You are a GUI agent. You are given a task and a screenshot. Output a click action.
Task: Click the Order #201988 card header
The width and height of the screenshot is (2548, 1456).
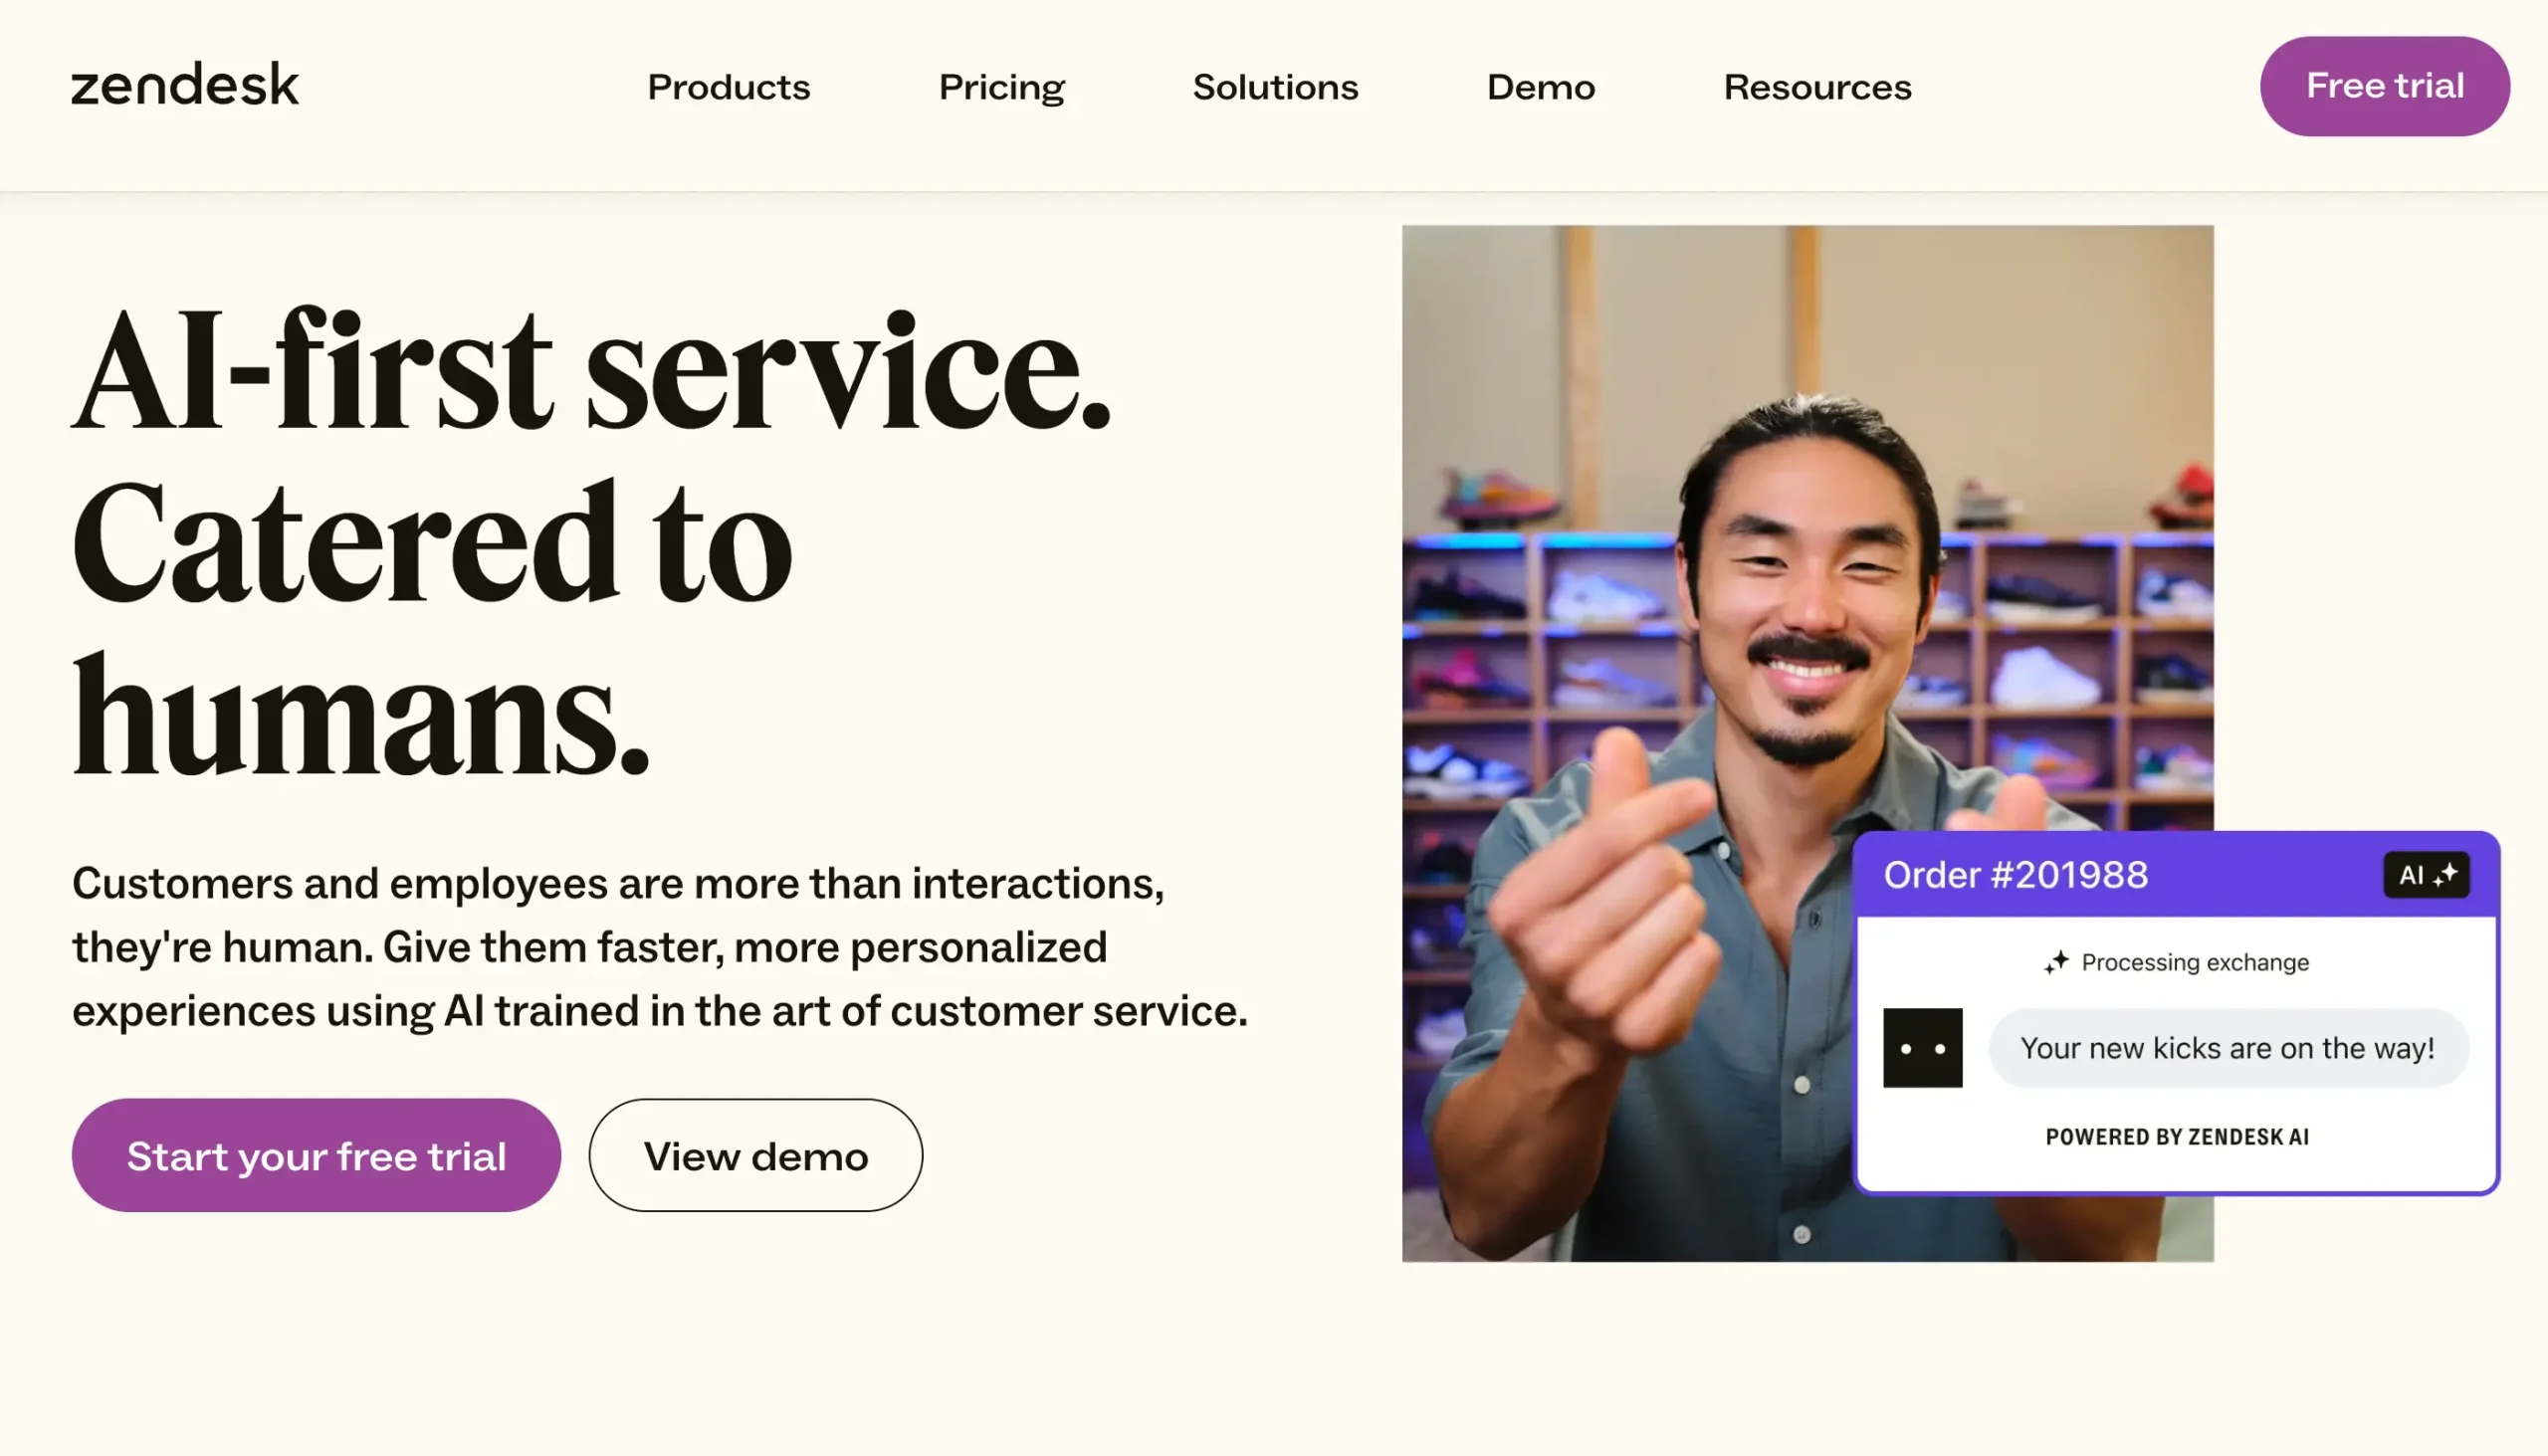(2015, 875)
